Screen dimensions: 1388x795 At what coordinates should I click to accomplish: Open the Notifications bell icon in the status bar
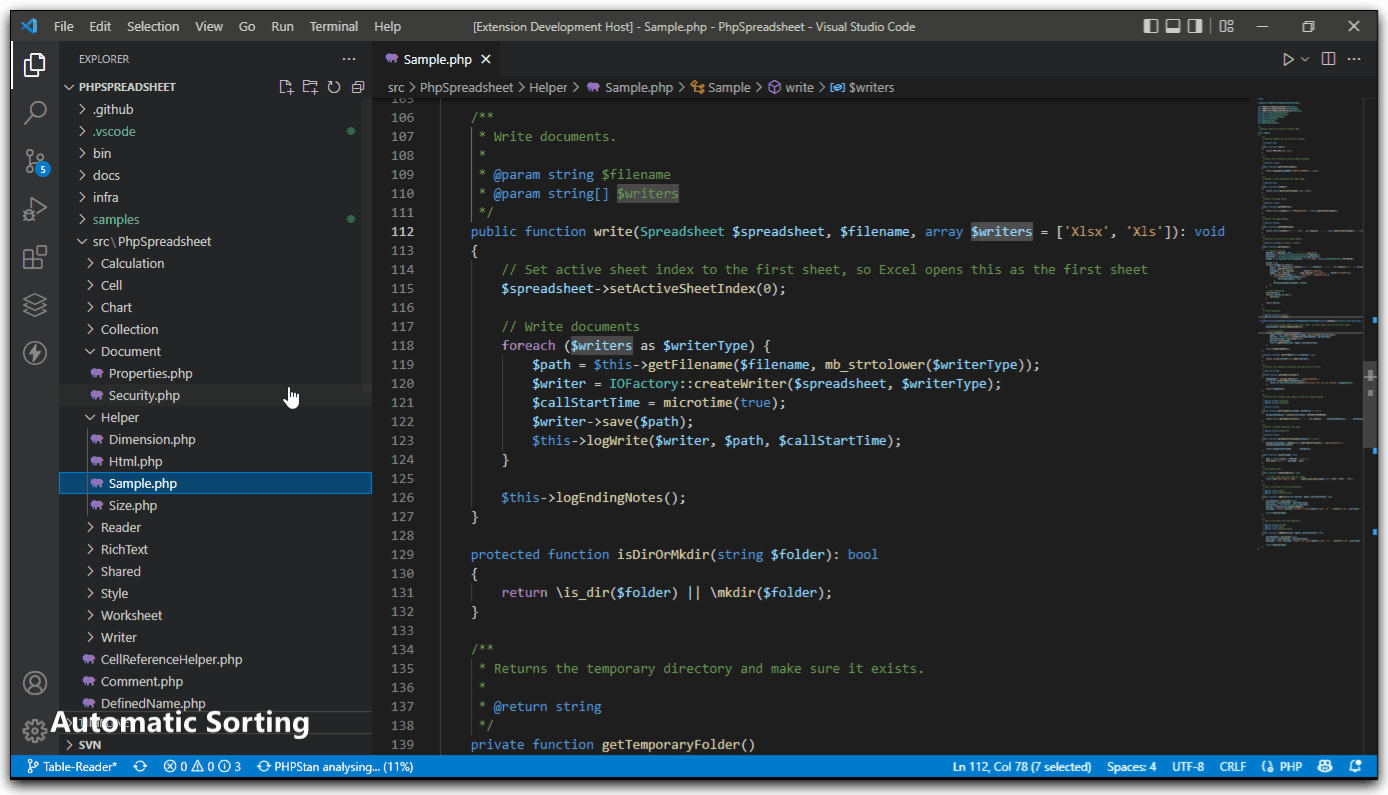point(1356,767)
